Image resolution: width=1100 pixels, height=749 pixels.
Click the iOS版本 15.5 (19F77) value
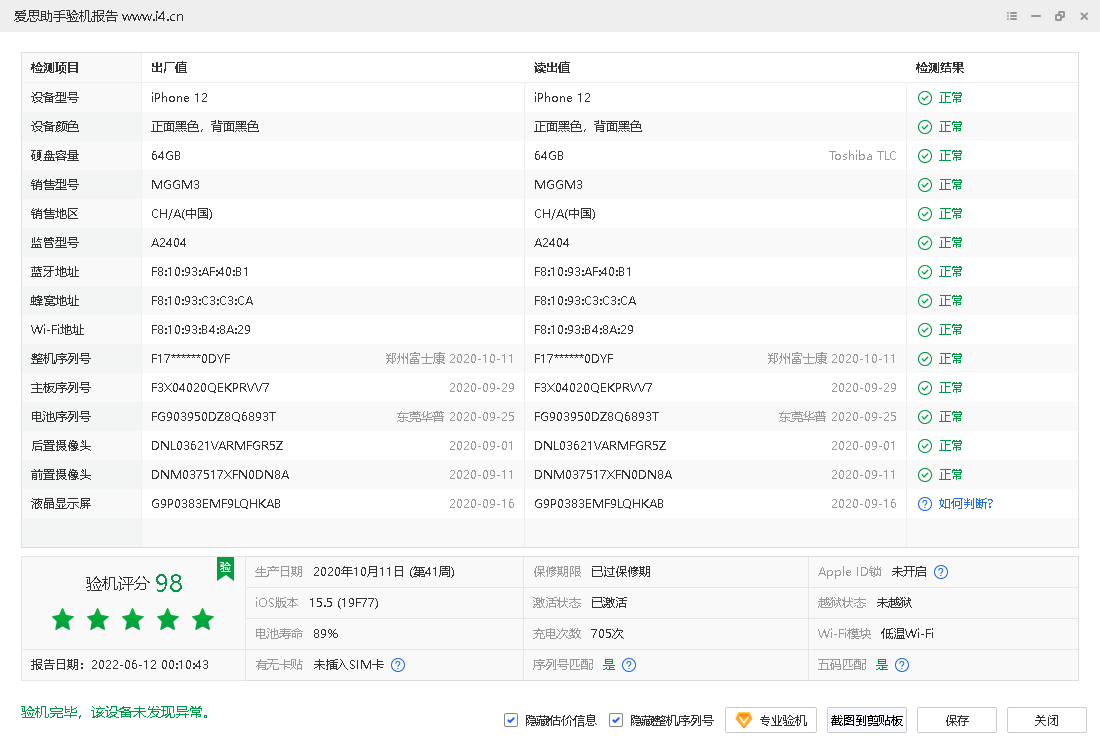[344, 603]
